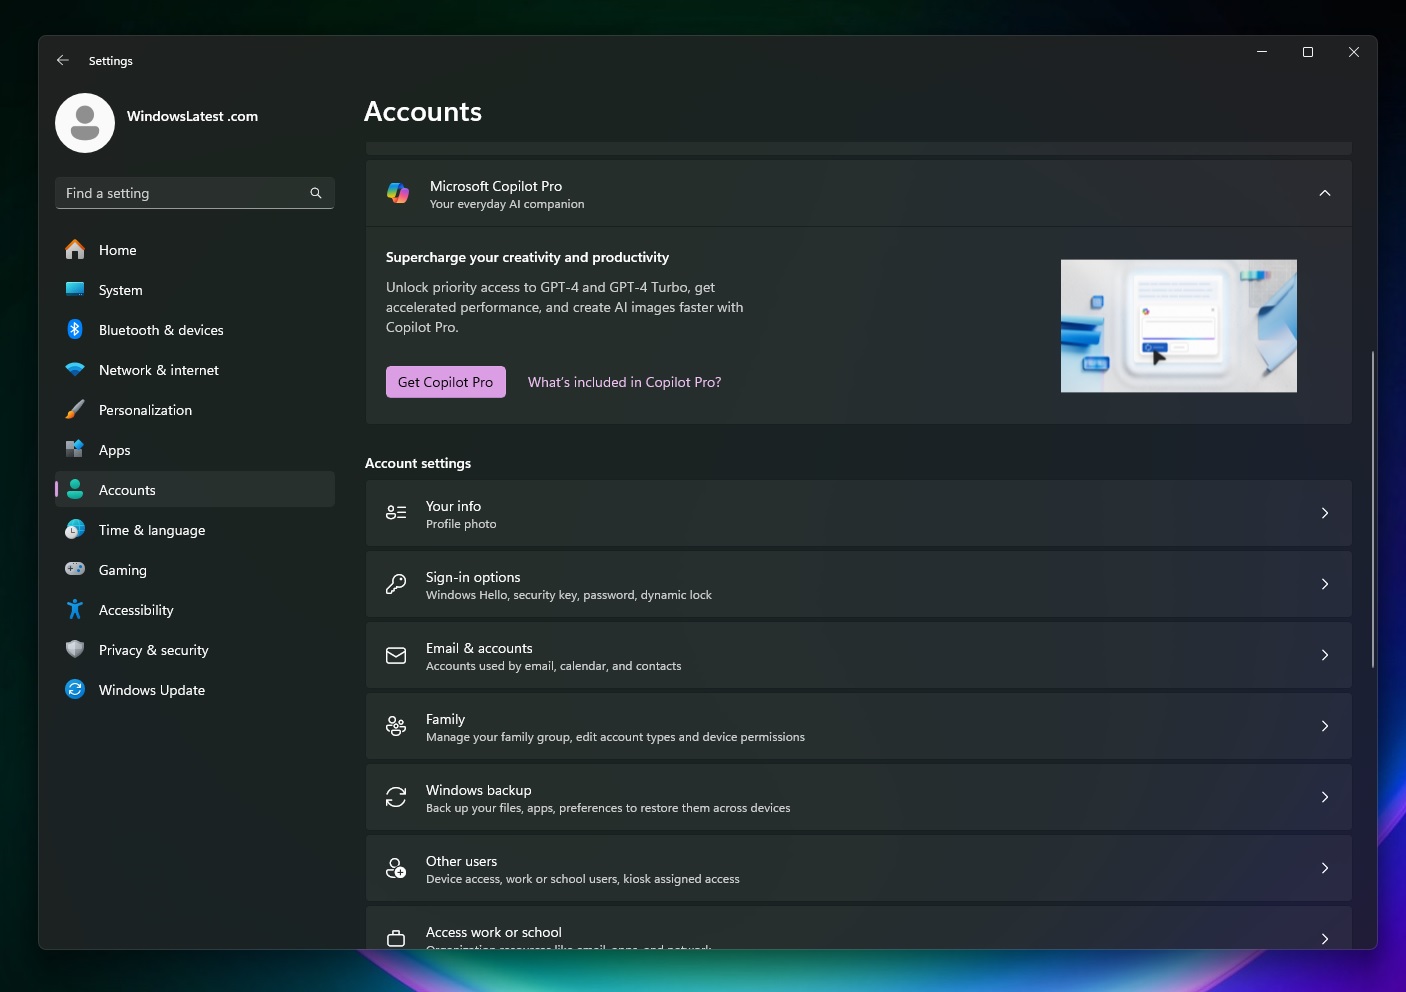This screenshot has width=1406, height=992.
Task: Open System settings category
Action: (x=195, y=289)
